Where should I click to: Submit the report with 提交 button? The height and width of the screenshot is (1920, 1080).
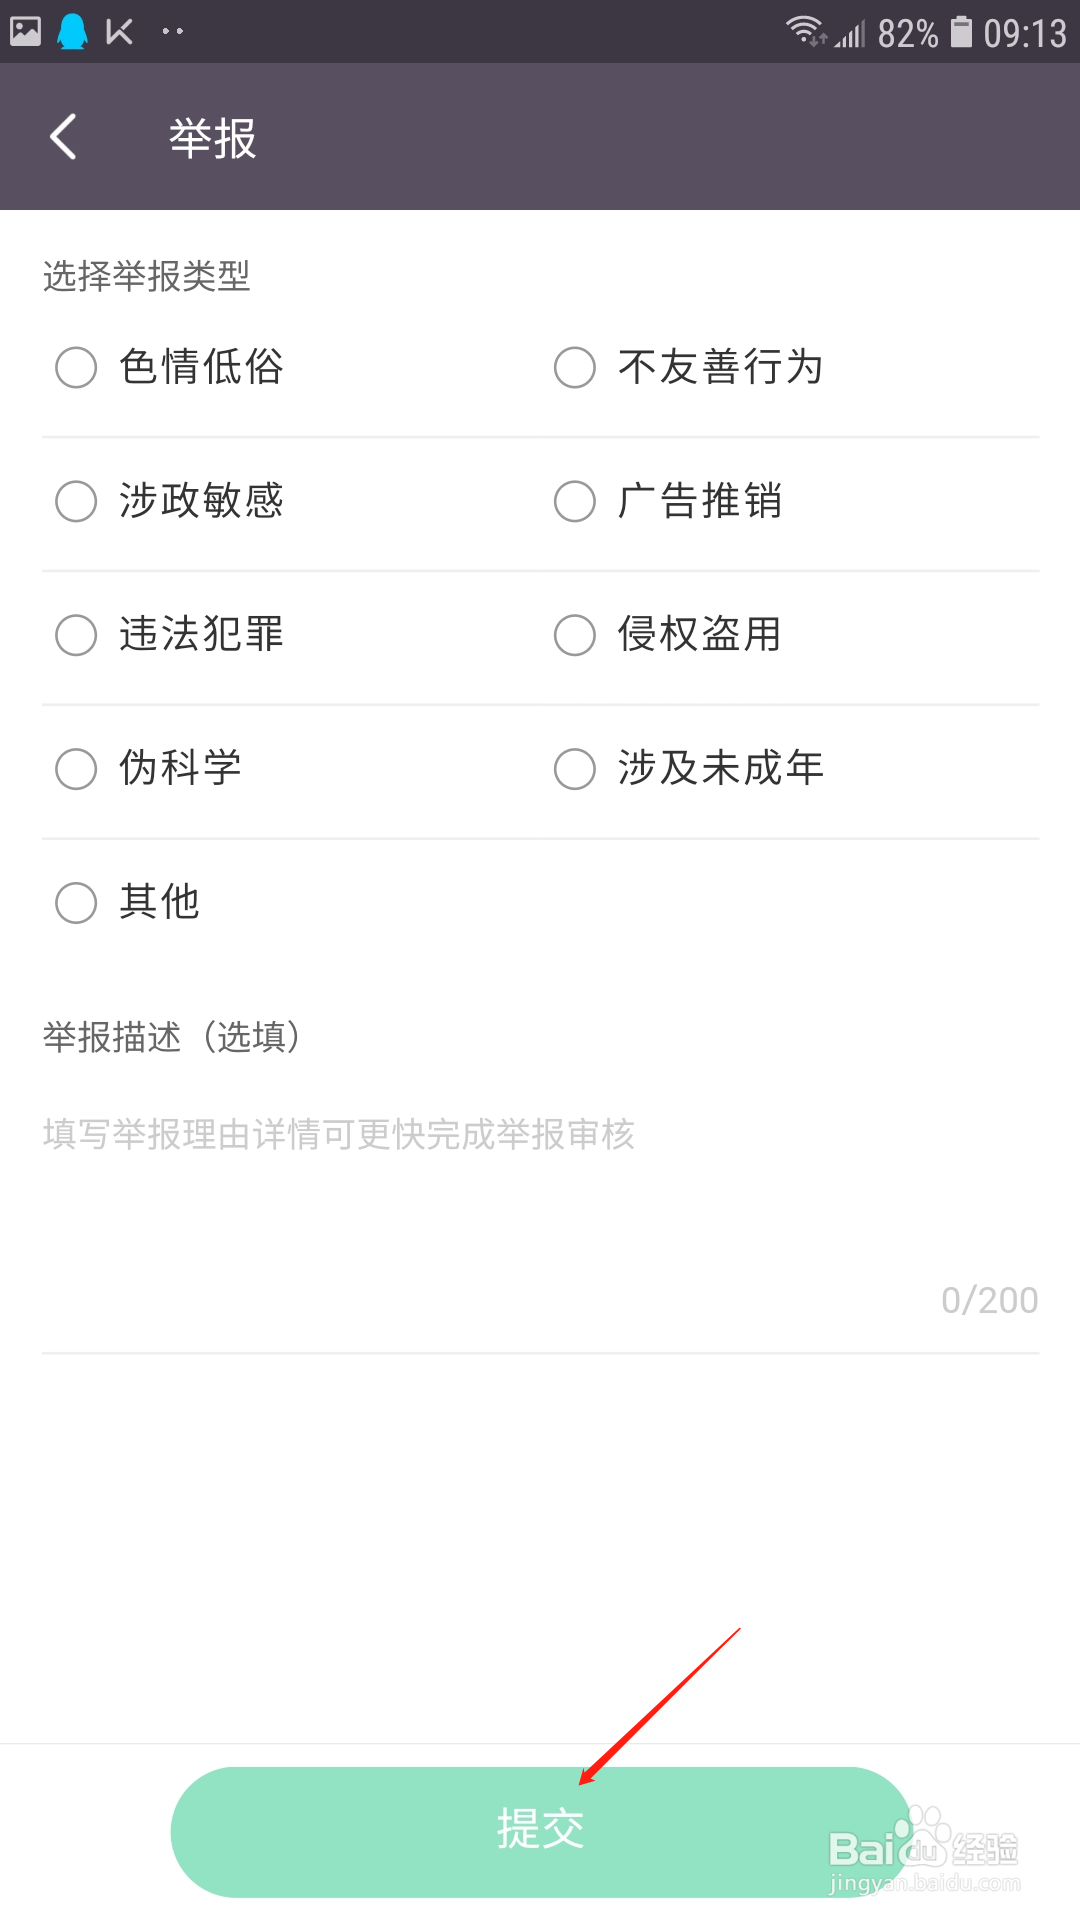pos(540,1831)
